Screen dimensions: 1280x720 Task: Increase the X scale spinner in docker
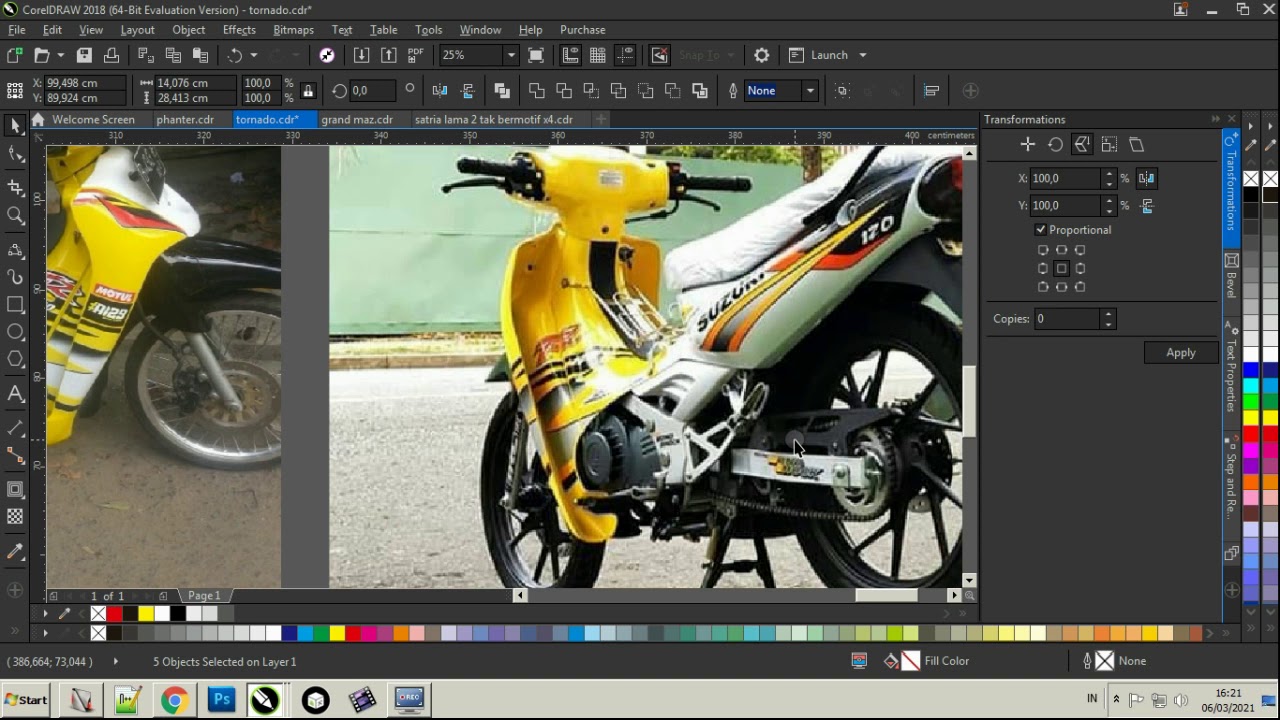[1108, 173]
